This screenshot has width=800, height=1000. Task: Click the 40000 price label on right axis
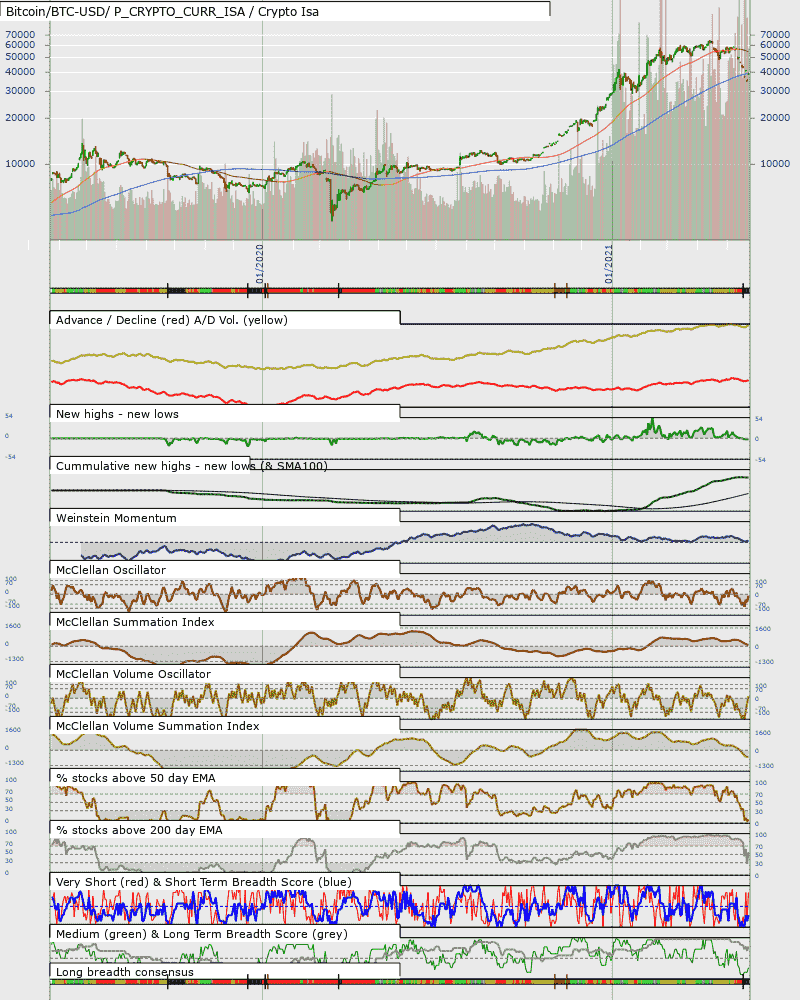[775, 72]
